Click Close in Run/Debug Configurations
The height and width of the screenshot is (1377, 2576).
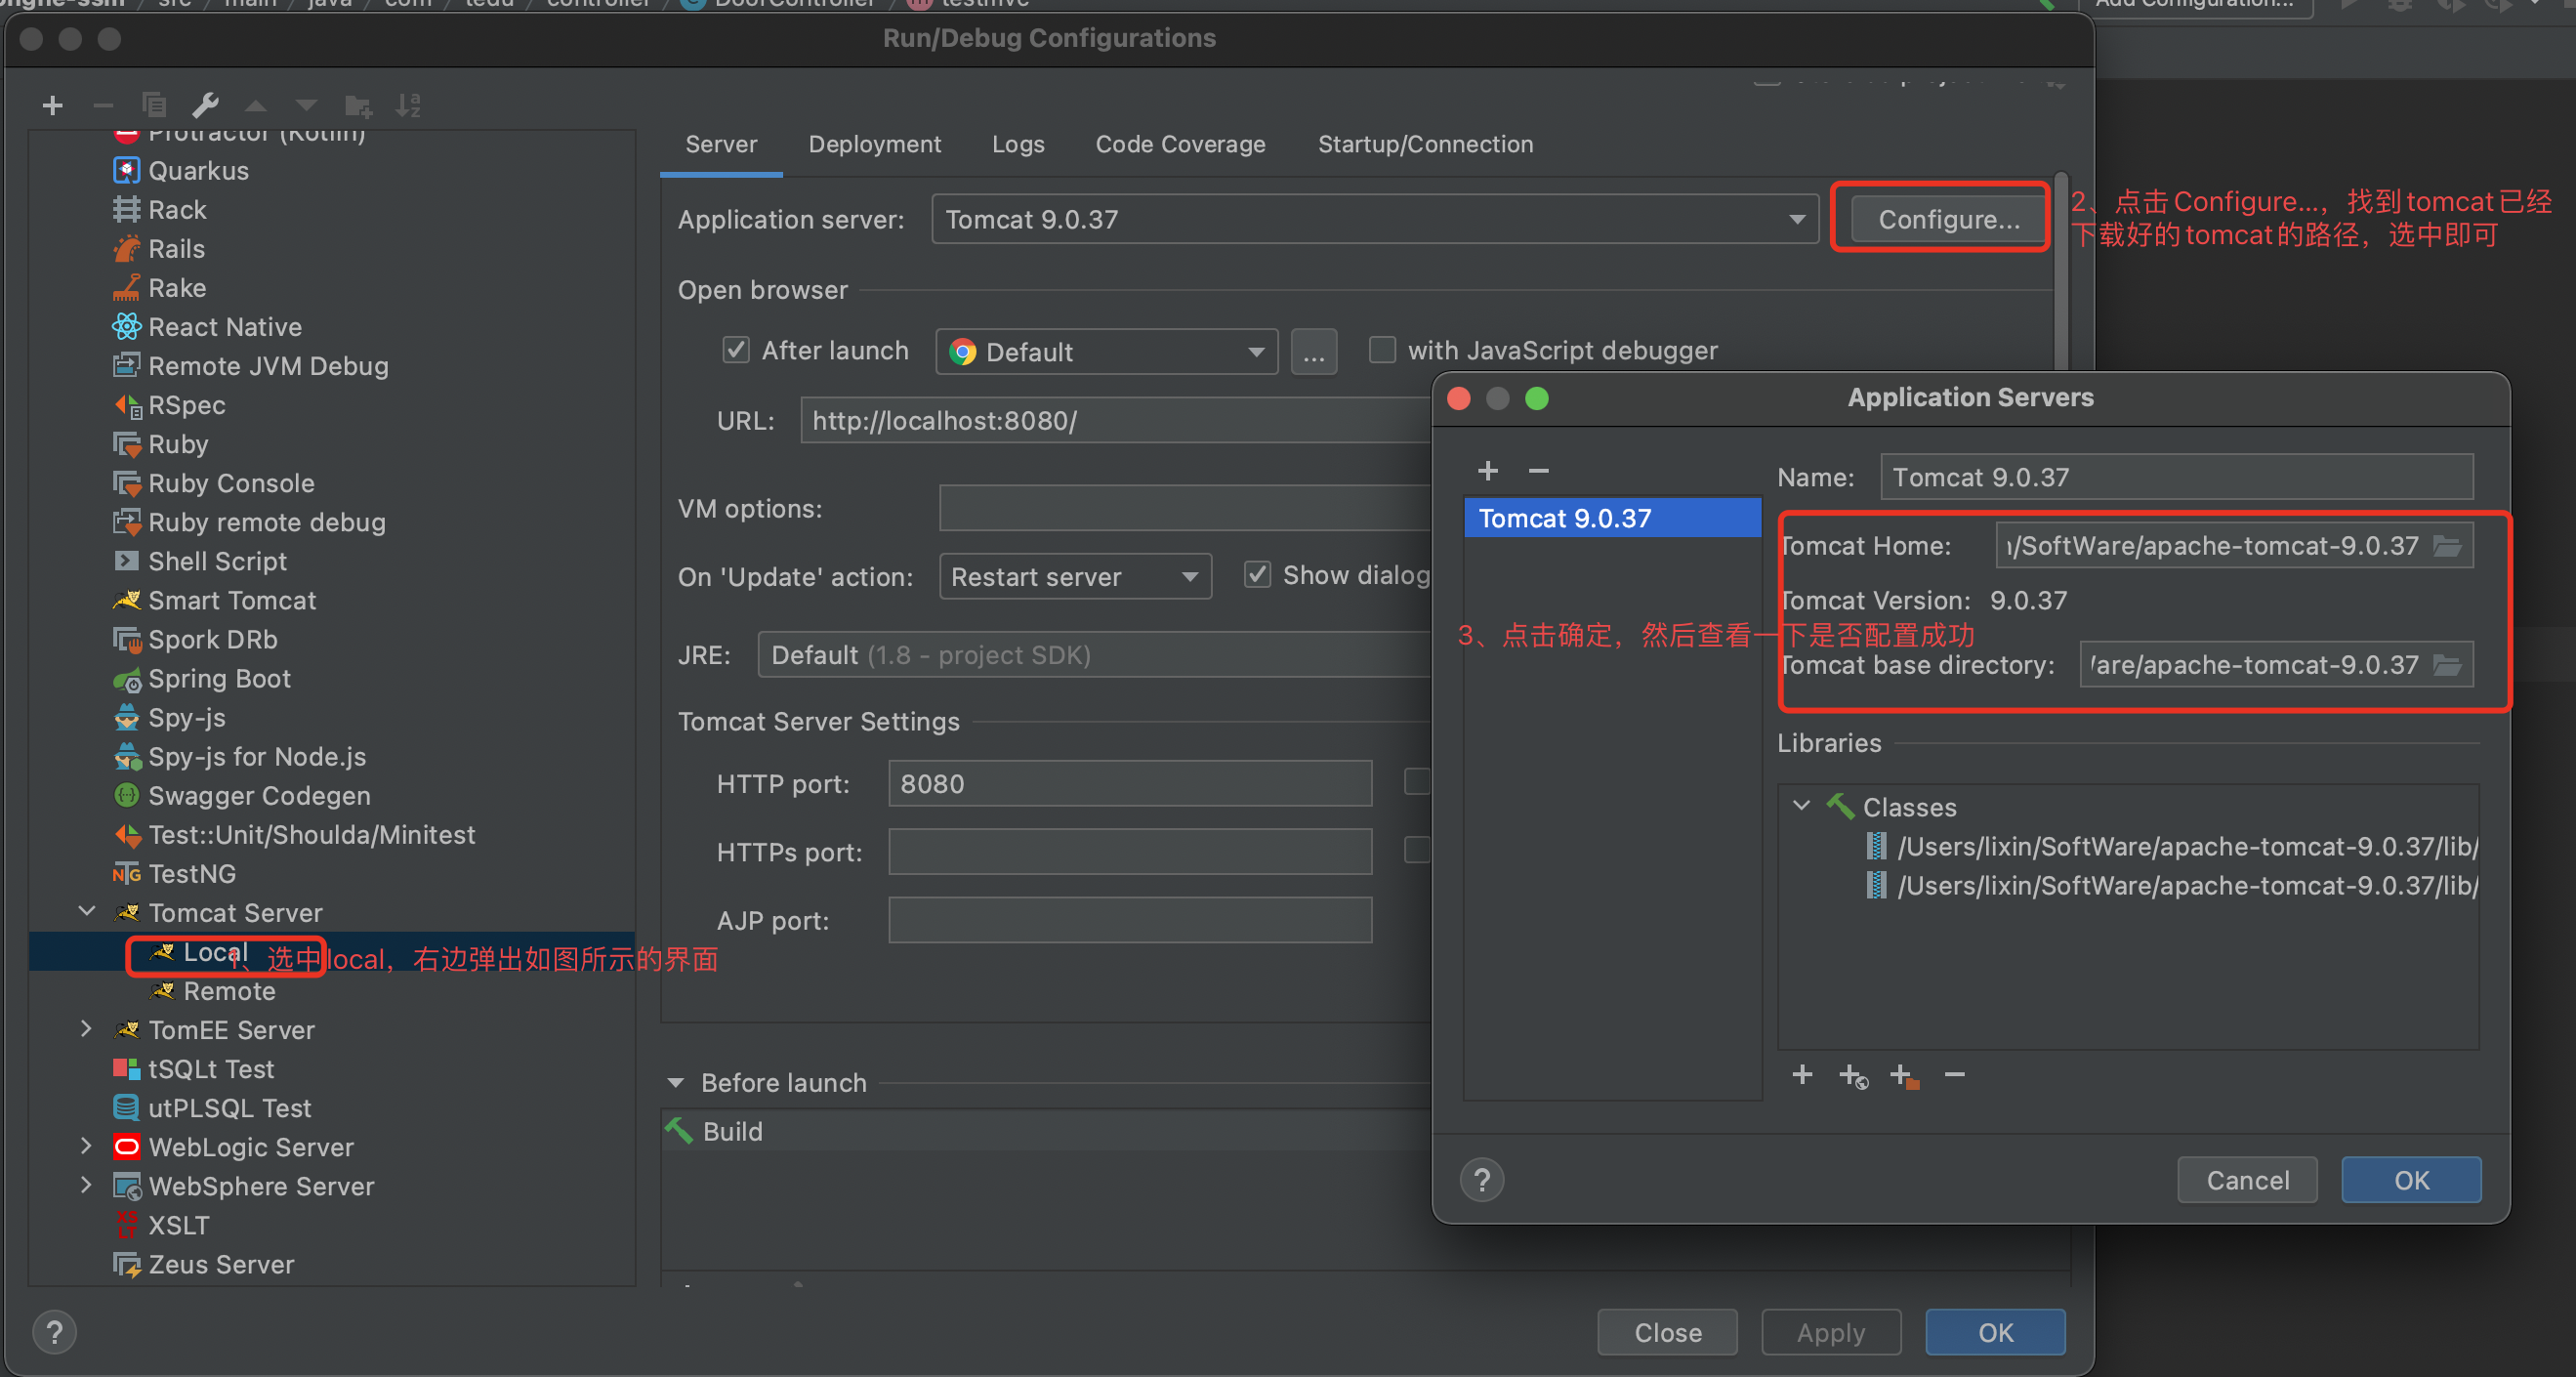point(1668,1333)
